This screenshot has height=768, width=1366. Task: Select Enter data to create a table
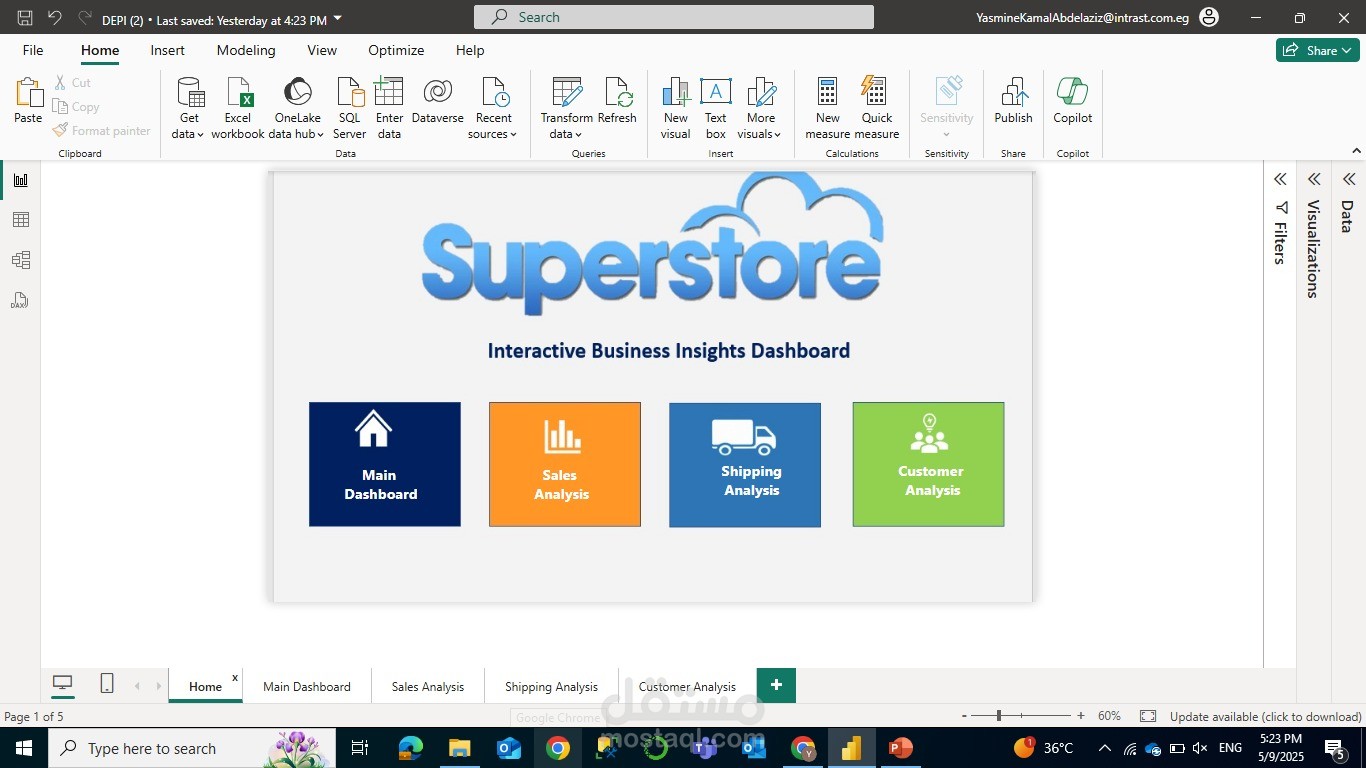click(389, 104)
